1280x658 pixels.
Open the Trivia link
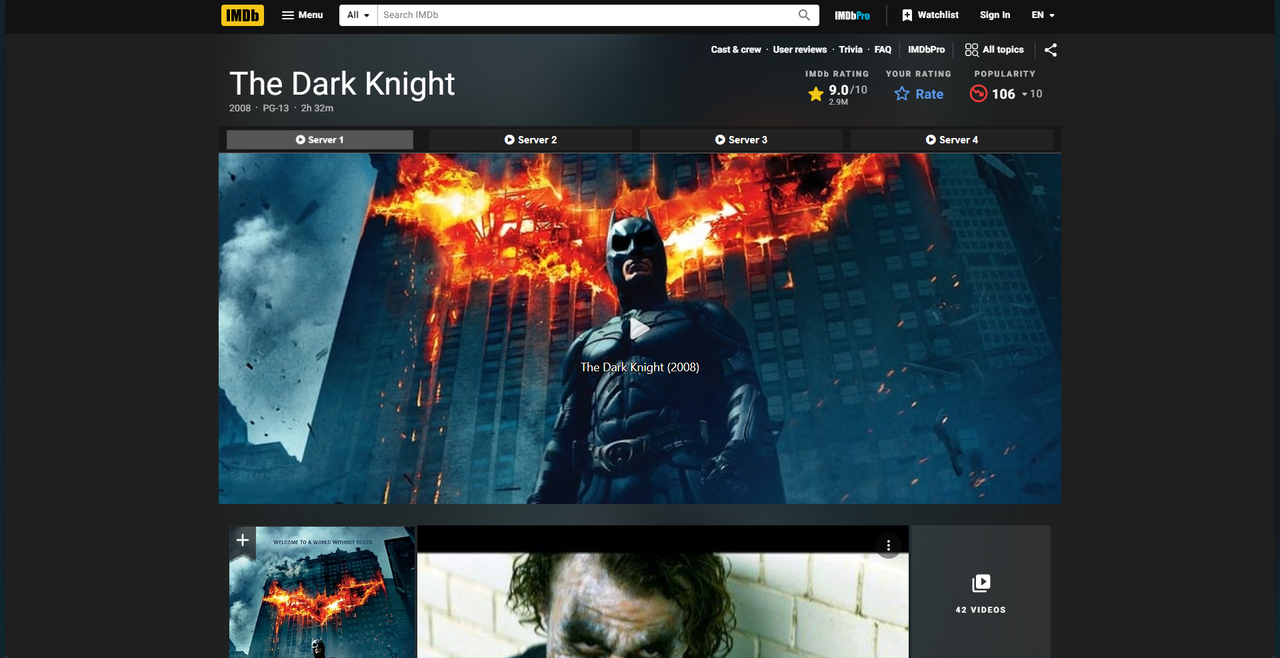pyautogui.click(x=851, y=50)
